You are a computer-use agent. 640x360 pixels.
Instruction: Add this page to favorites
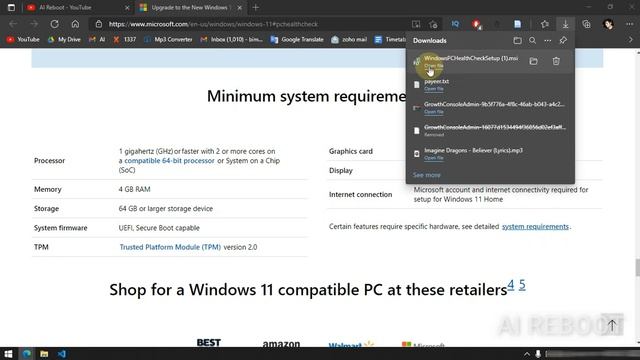click(x=433, y=24)
